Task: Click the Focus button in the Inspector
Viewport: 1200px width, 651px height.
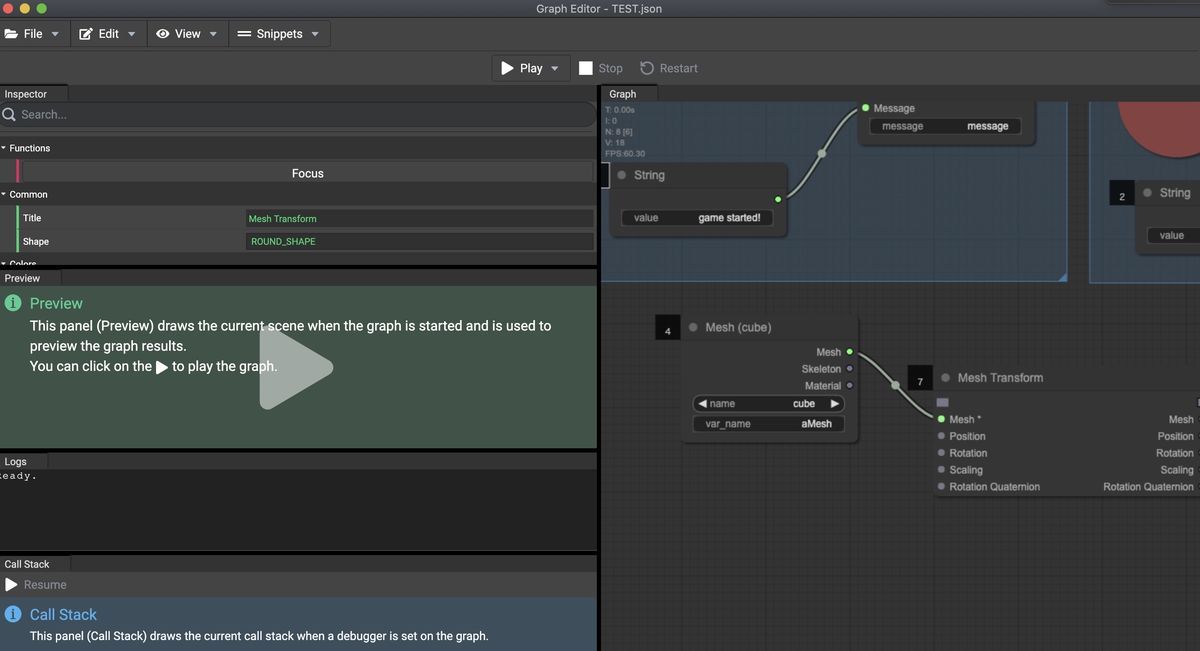Action: coord(307,173)
